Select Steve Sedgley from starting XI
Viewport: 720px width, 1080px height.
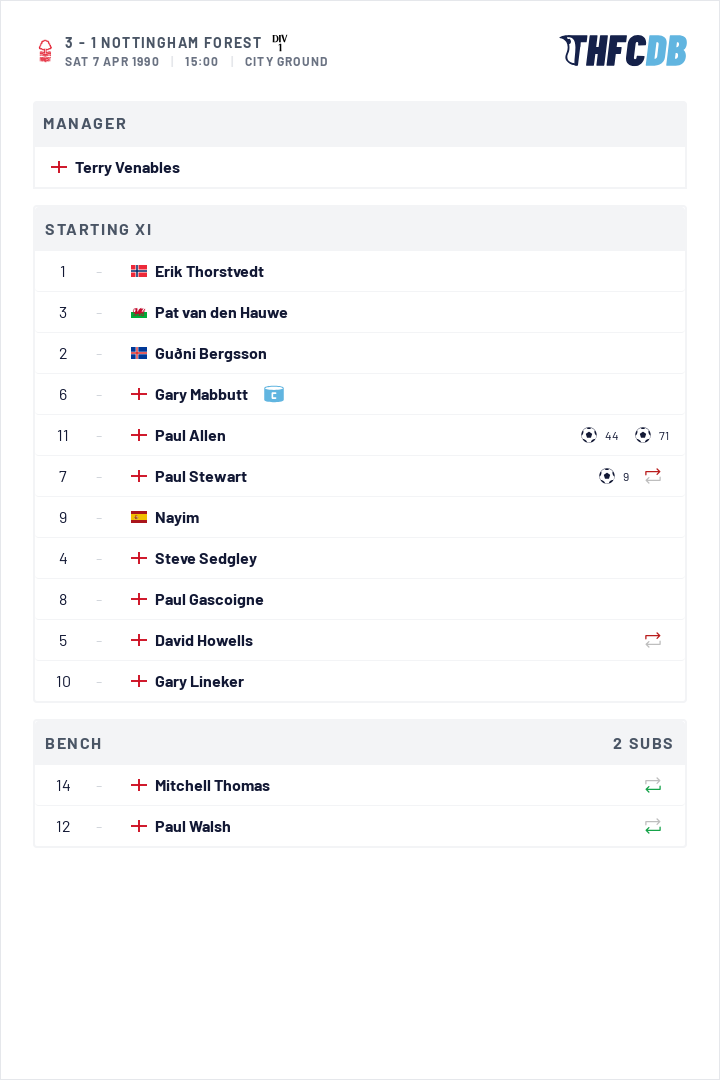(x=360, y=559)
